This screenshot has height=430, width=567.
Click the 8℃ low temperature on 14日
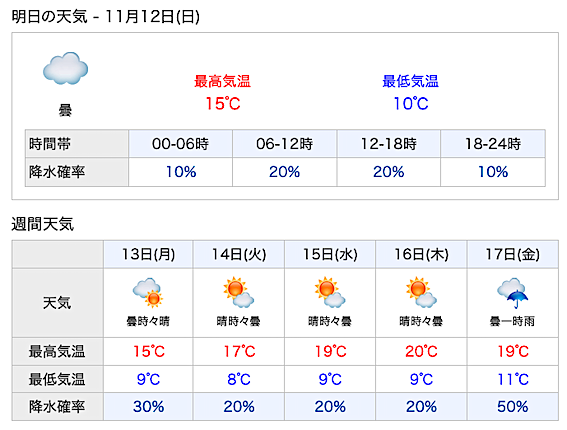point(239,379)
